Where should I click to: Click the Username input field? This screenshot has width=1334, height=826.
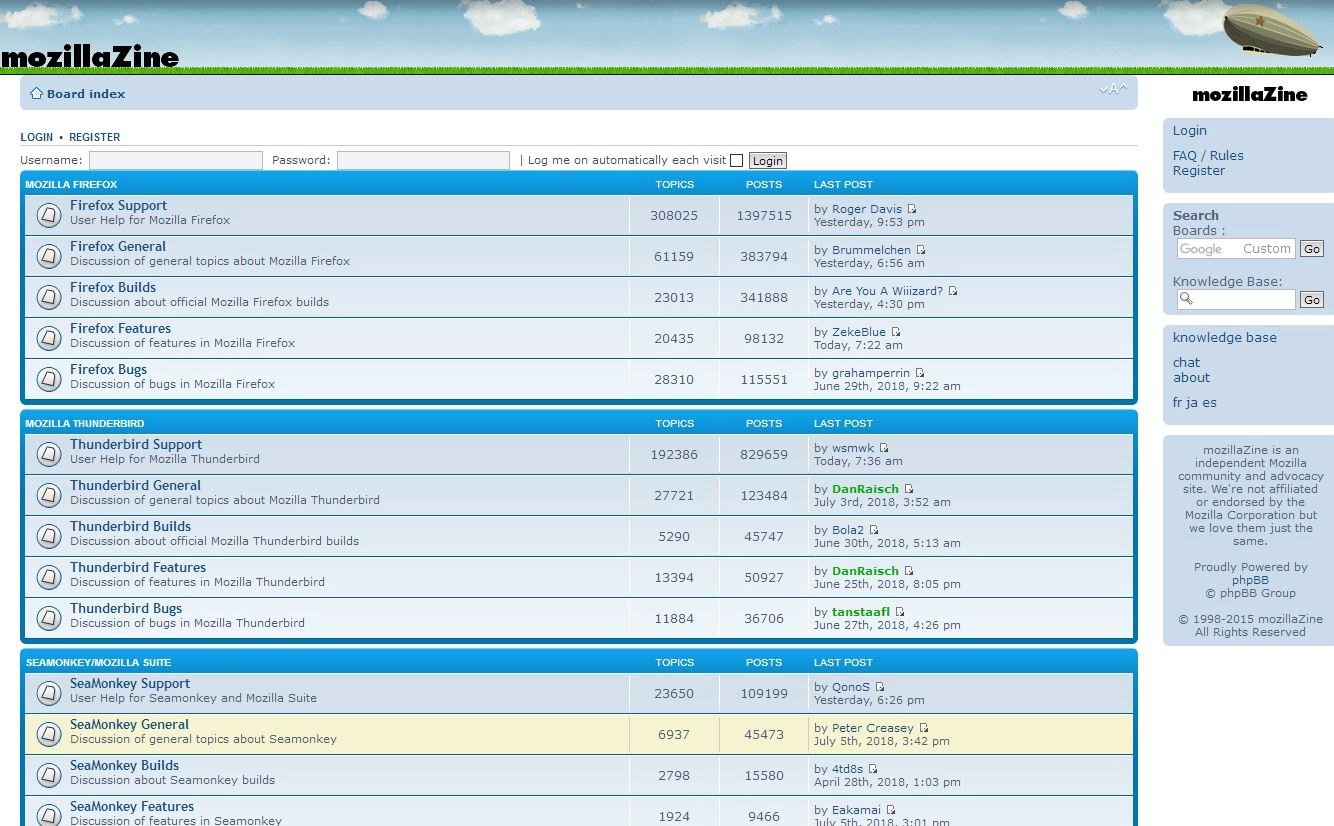pos(176,160)
